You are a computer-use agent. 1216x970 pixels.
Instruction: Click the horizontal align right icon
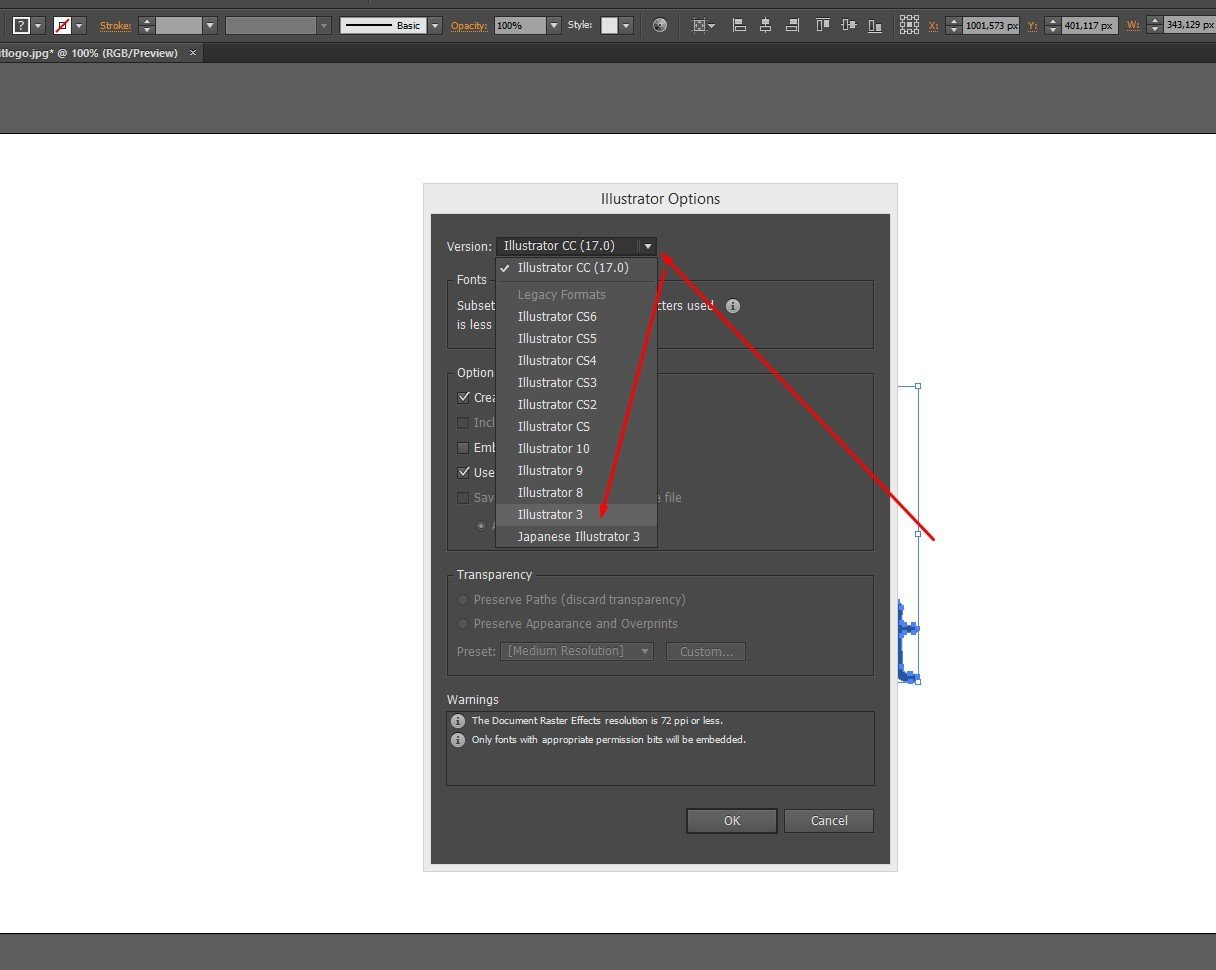792,25
